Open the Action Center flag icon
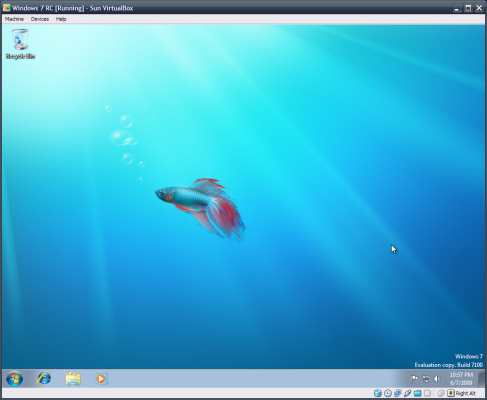 coord(414,379)
